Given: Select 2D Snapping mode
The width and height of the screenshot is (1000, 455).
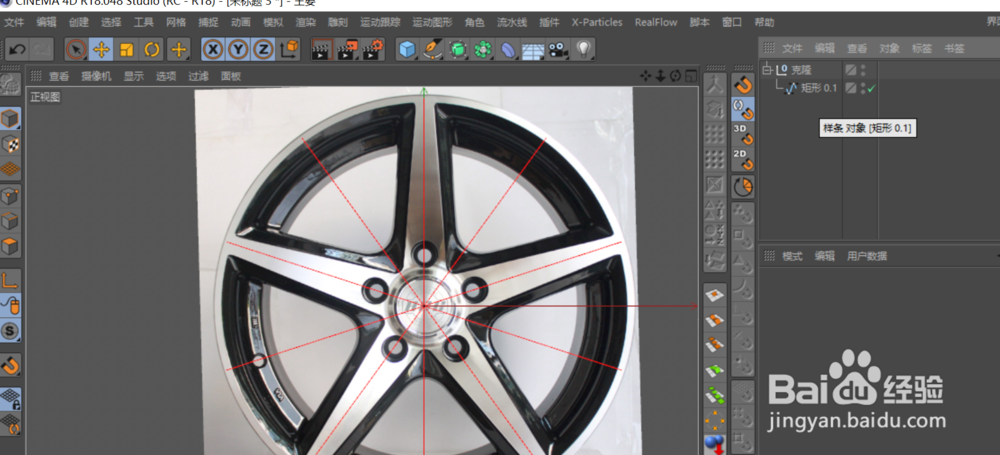Looking at the screenshot, I should (742, 159).
